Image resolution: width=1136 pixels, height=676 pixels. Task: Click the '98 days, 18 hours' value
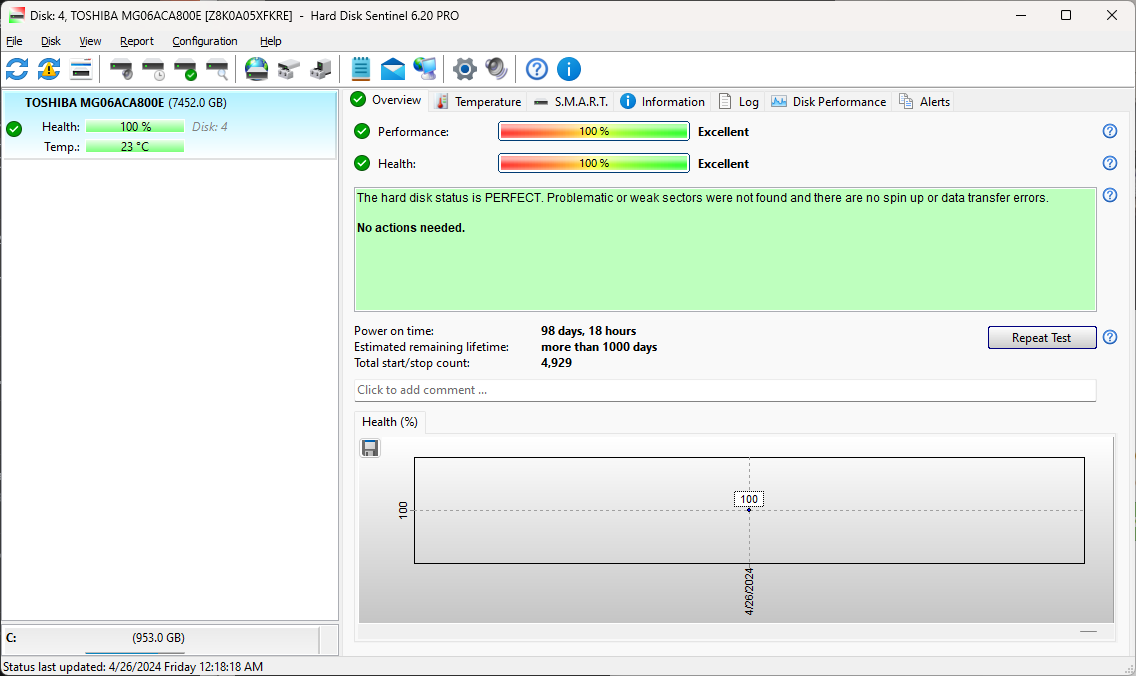(x=588, y=331)
